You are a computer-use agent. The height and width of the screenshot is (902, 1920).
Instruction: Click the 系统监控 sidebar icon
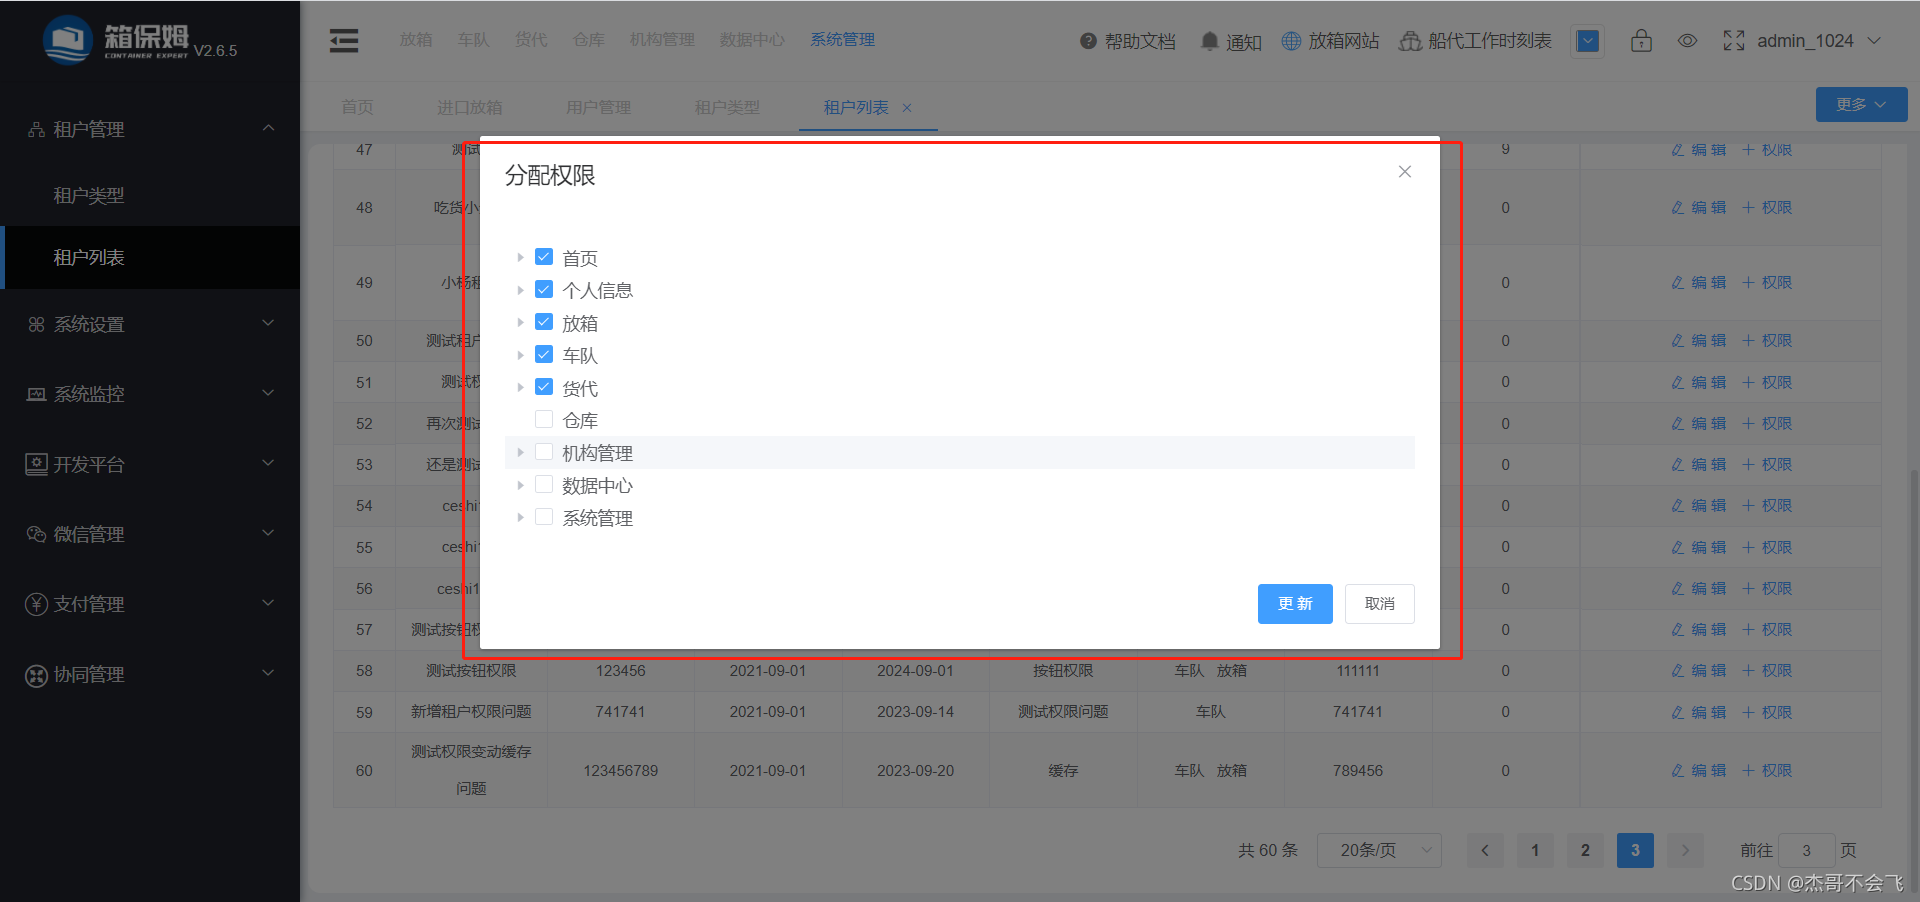[37, 395]
